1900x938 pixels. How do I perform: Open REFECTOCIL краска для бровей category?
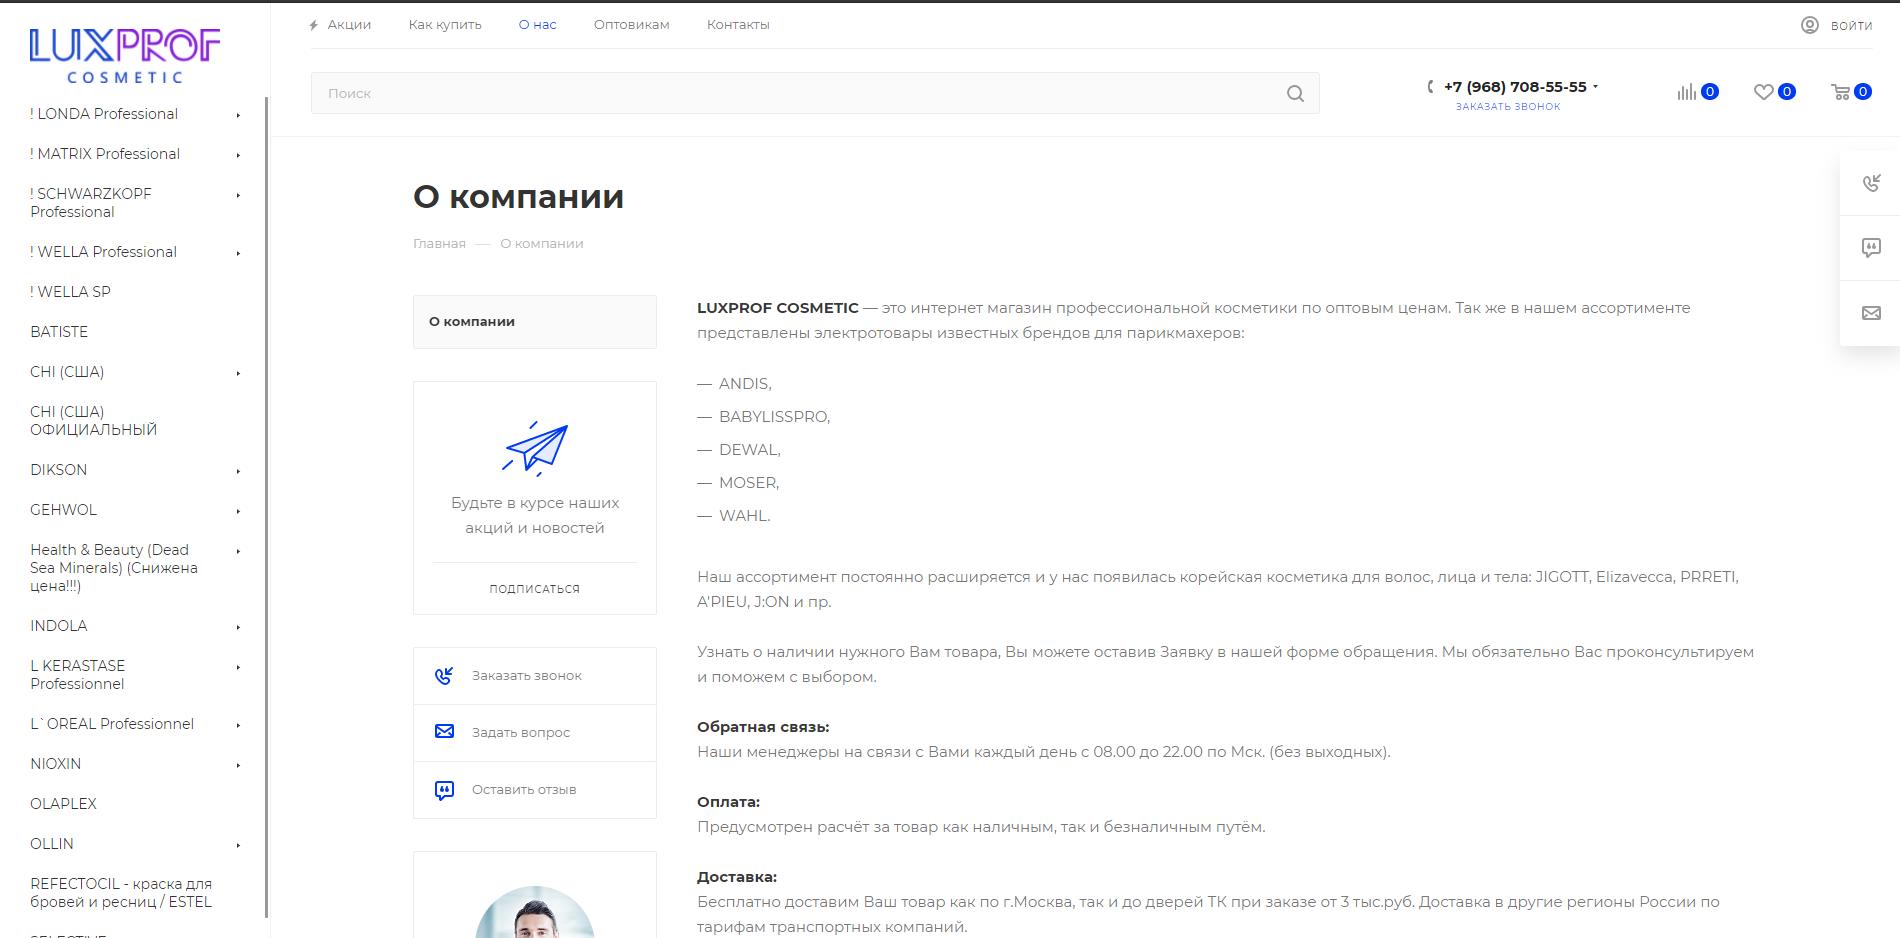tap(121, 893)
